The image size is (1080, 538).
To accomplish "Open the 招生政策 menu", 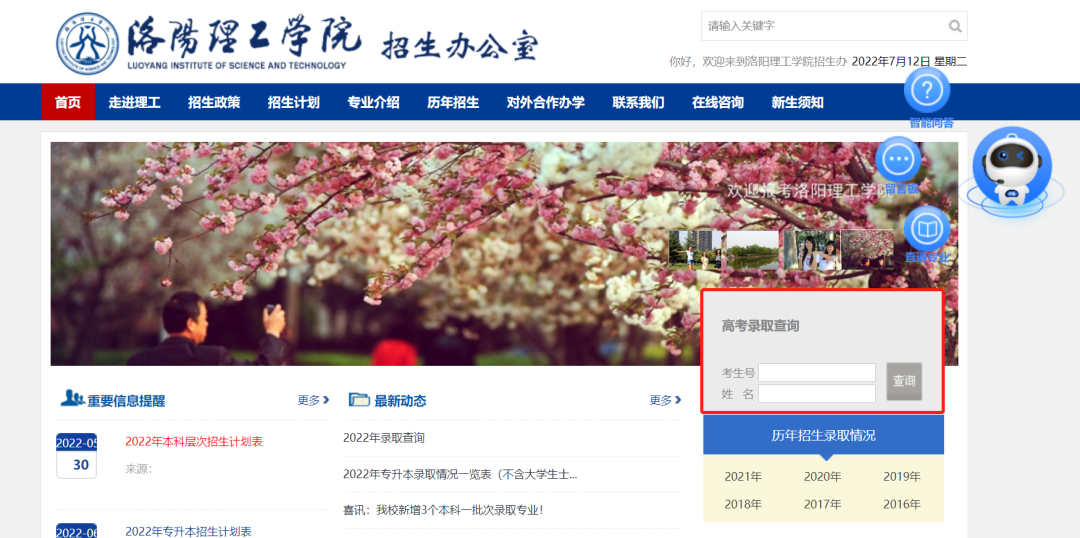I will (x=214, y=103).
